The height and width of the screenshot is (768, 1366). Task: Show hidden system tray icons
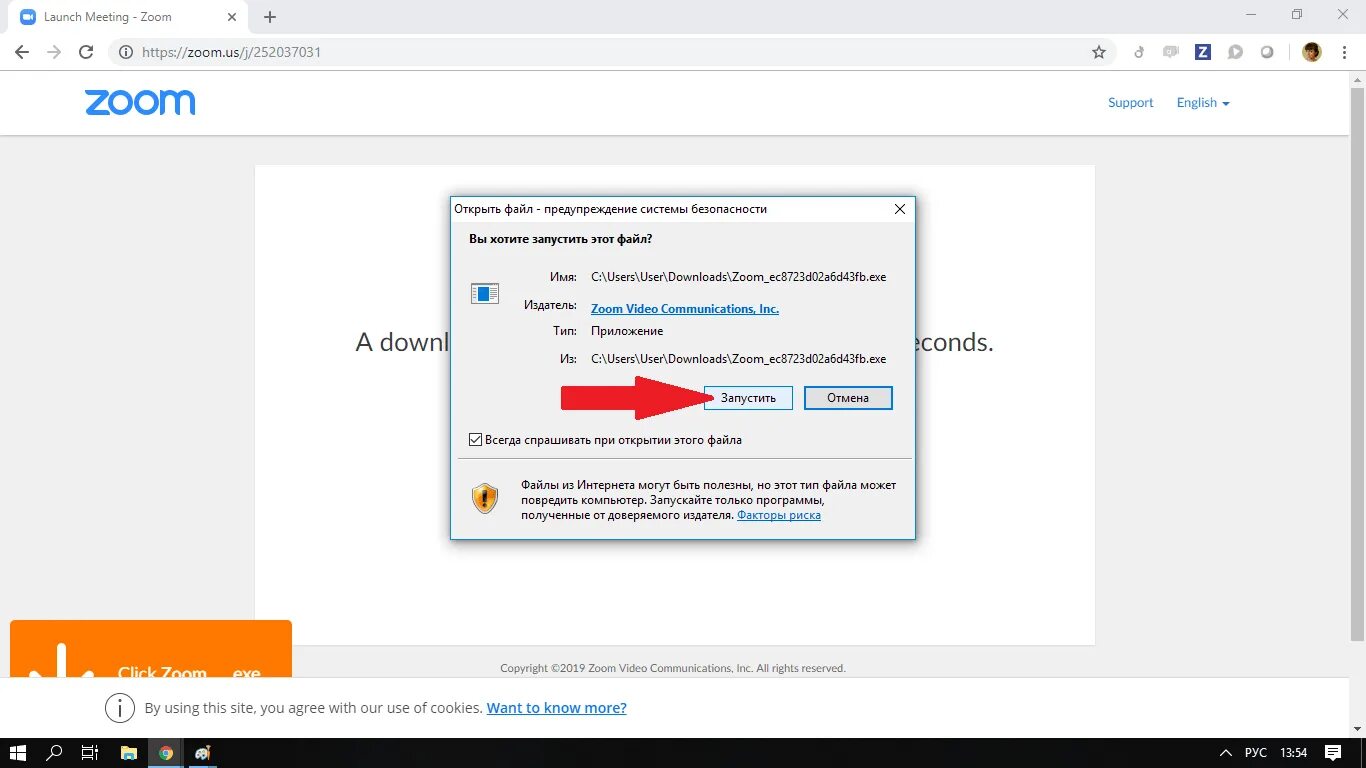(1226, 753)
